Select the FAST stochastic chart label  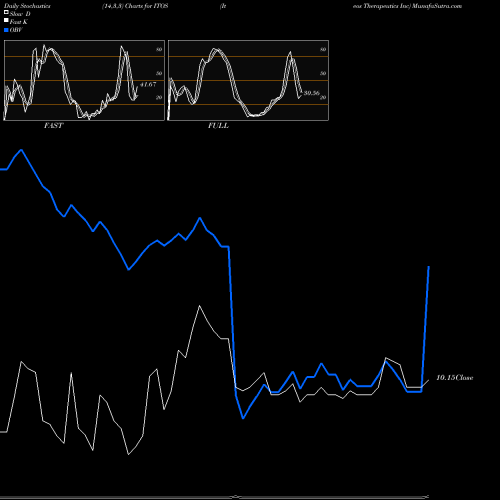tap(53, 126)
